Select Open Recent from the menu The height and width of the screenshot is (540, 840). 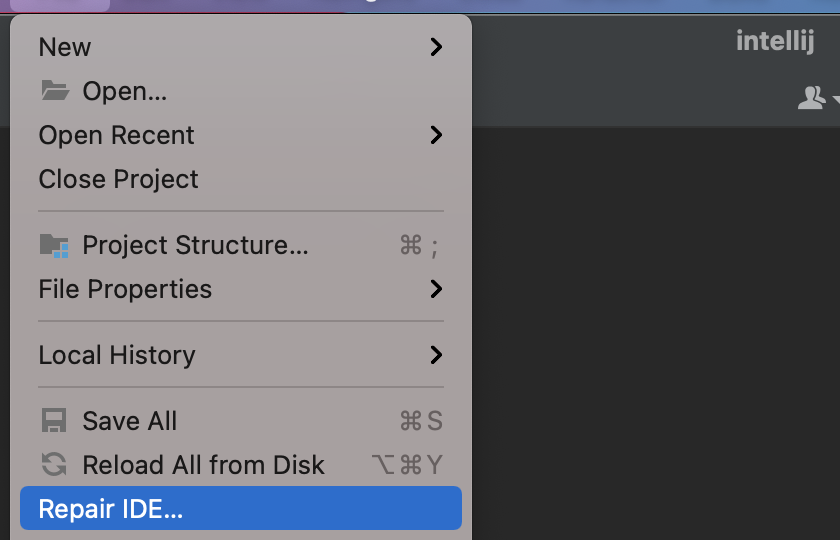[241, 135]
